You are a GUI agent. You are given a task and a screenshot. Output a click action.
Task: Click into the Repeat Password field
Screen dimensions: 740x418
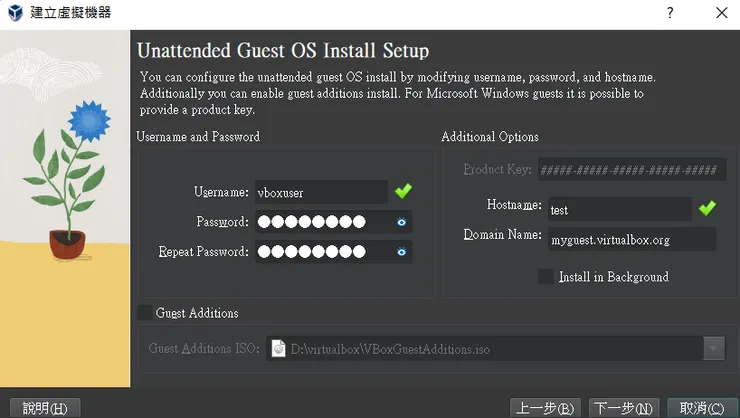[322, 252]
